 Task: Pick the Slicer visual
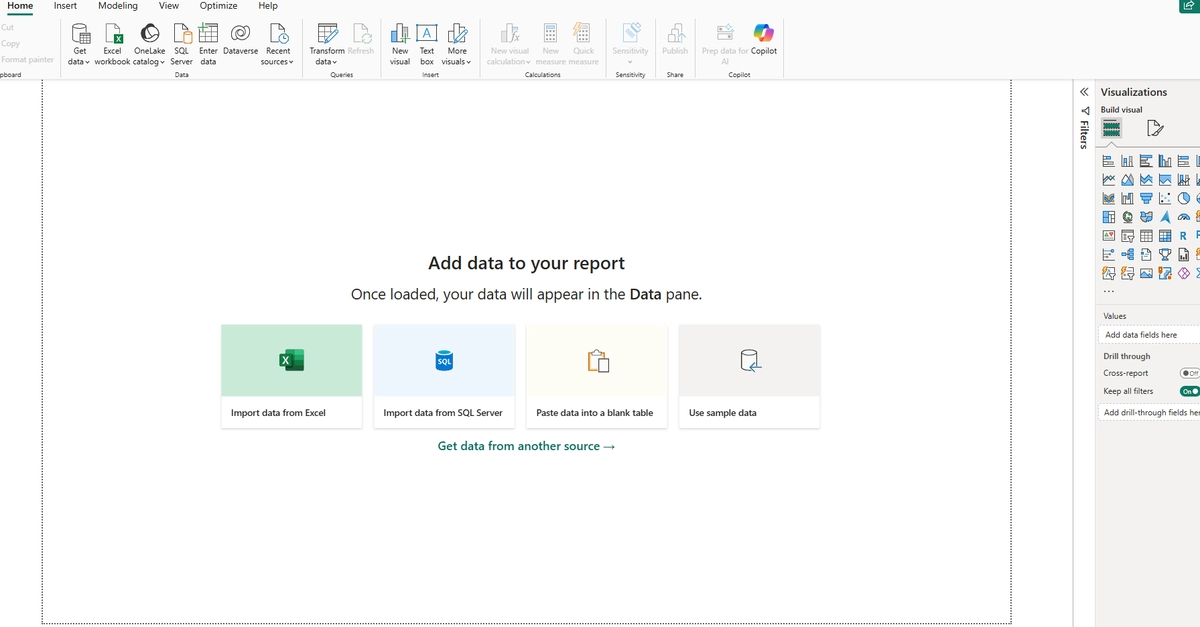click(1127, 236)
